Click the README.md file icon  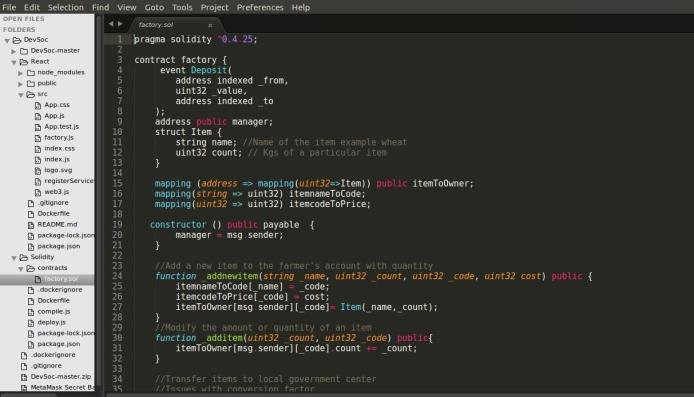(x=31, y=225)
